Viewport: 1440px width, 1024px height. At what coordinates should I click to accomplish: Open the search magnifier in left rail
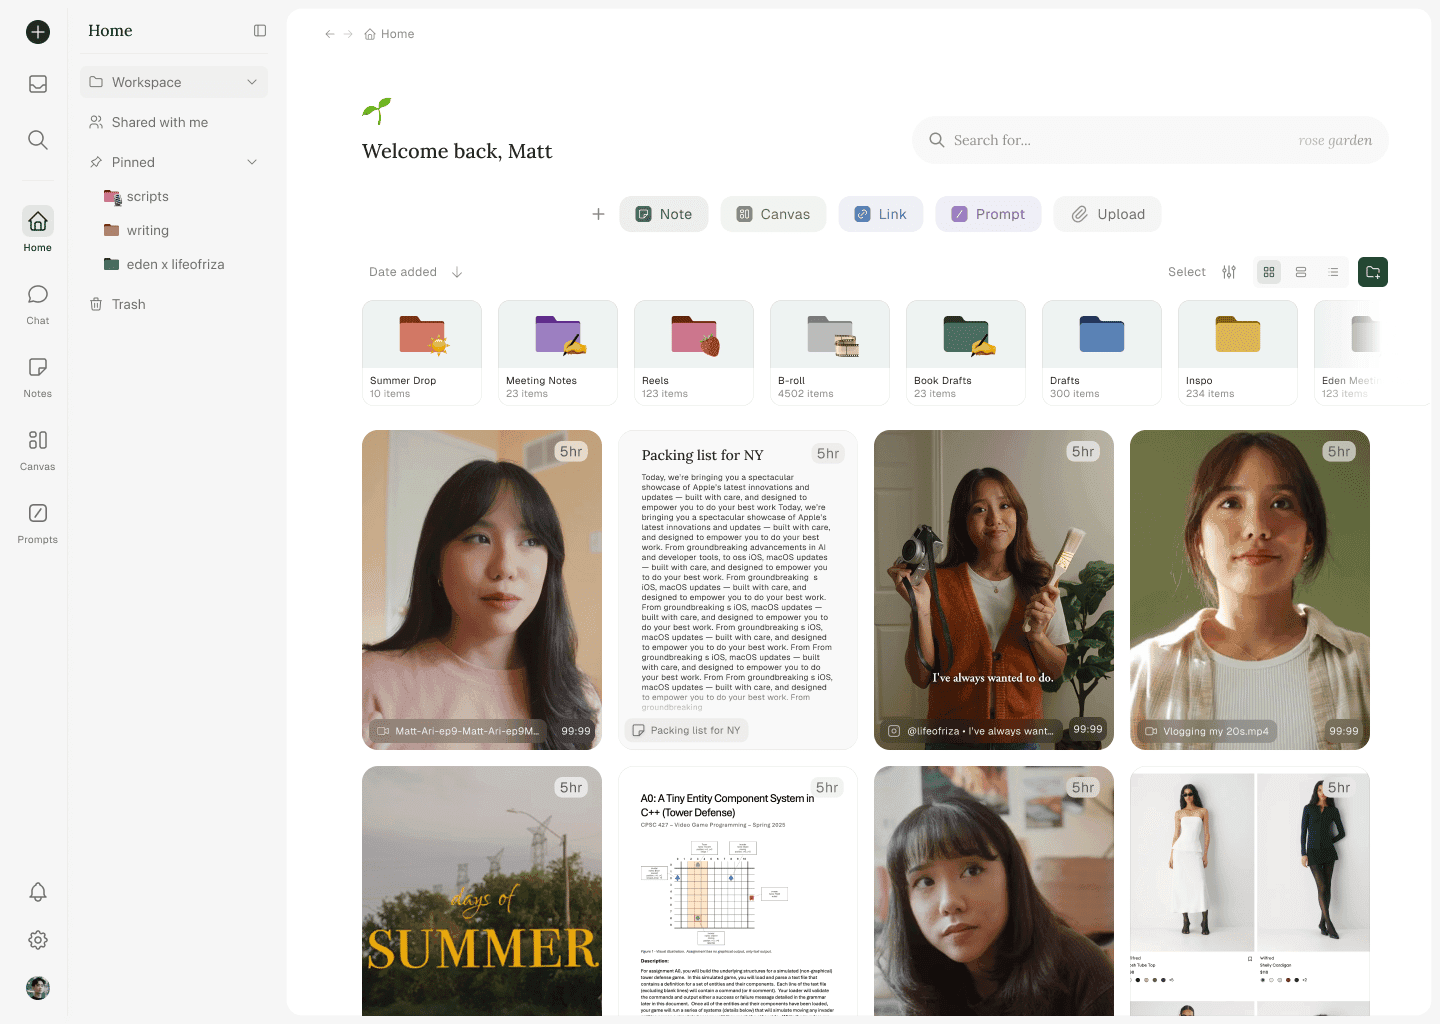coord(38,140)
